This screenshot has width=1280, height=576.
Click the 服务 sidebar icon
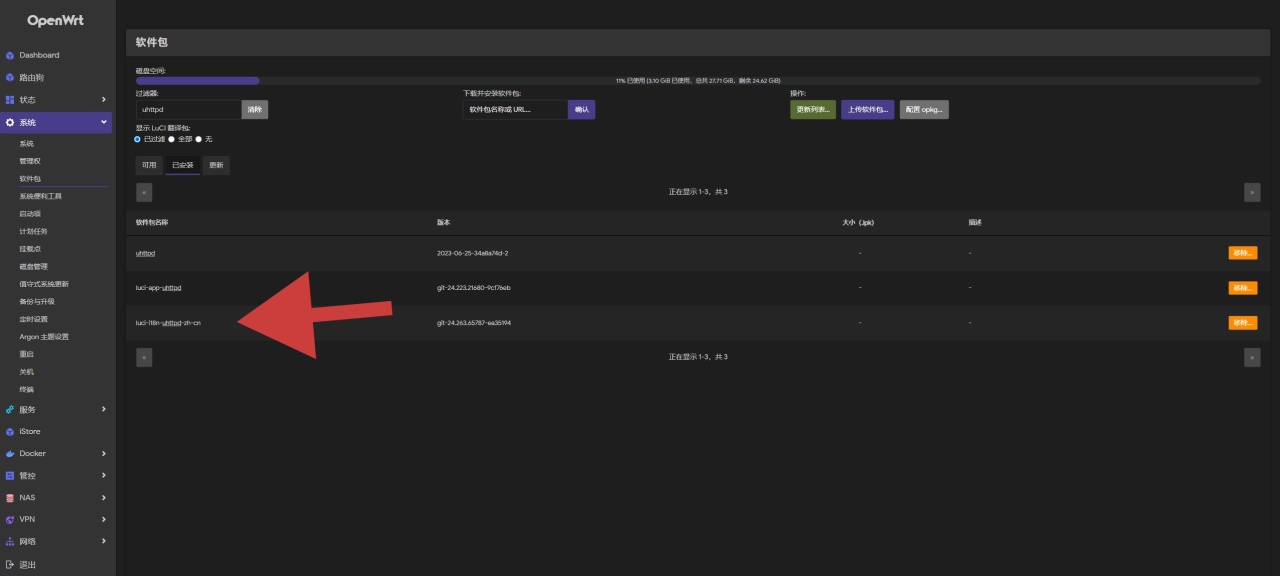[x=10, y=409]
